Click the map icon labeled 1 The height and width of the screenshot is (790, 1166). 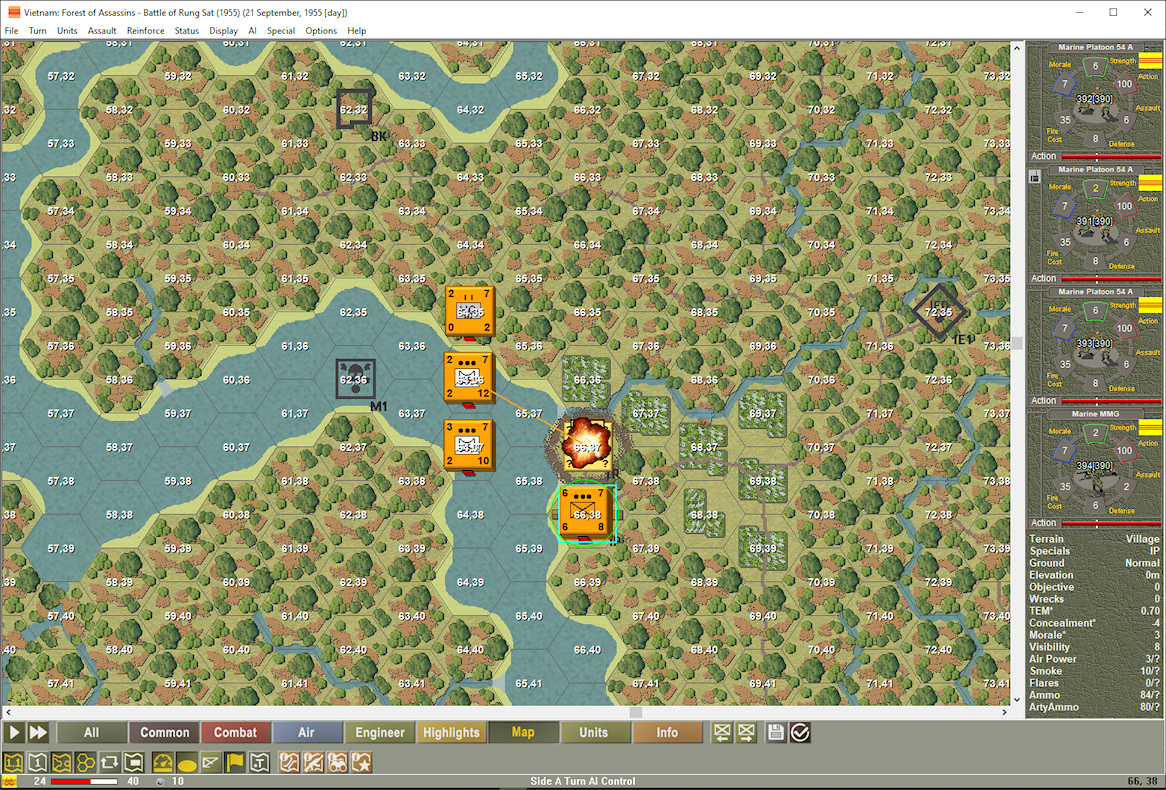click(38, 762)
